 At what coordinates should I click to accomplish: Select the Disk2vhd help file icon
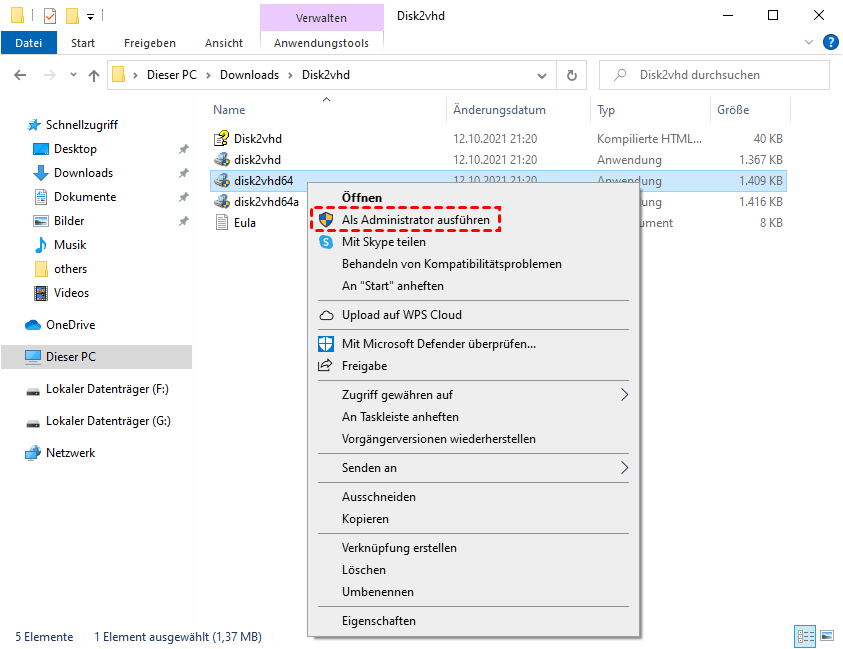point(222,139)
